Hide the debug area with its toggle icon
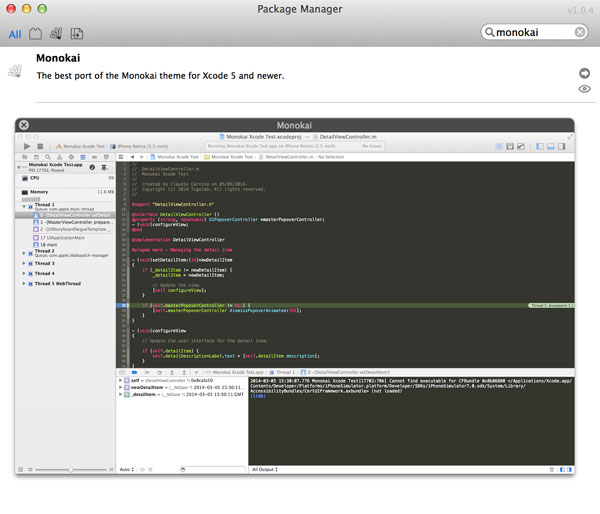The image size is (600, 514). (x=122, y=372)
